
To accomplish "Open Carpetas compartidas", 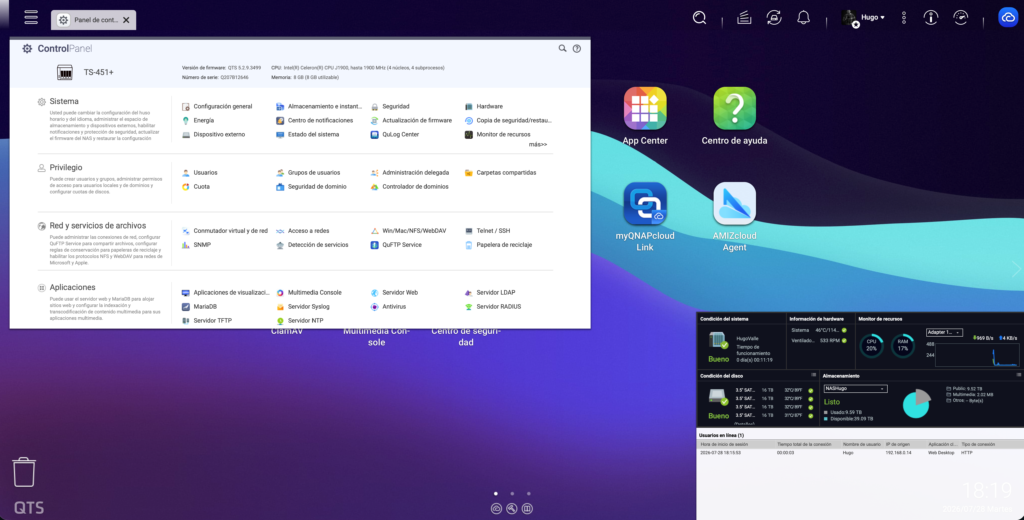I will 500,172.
